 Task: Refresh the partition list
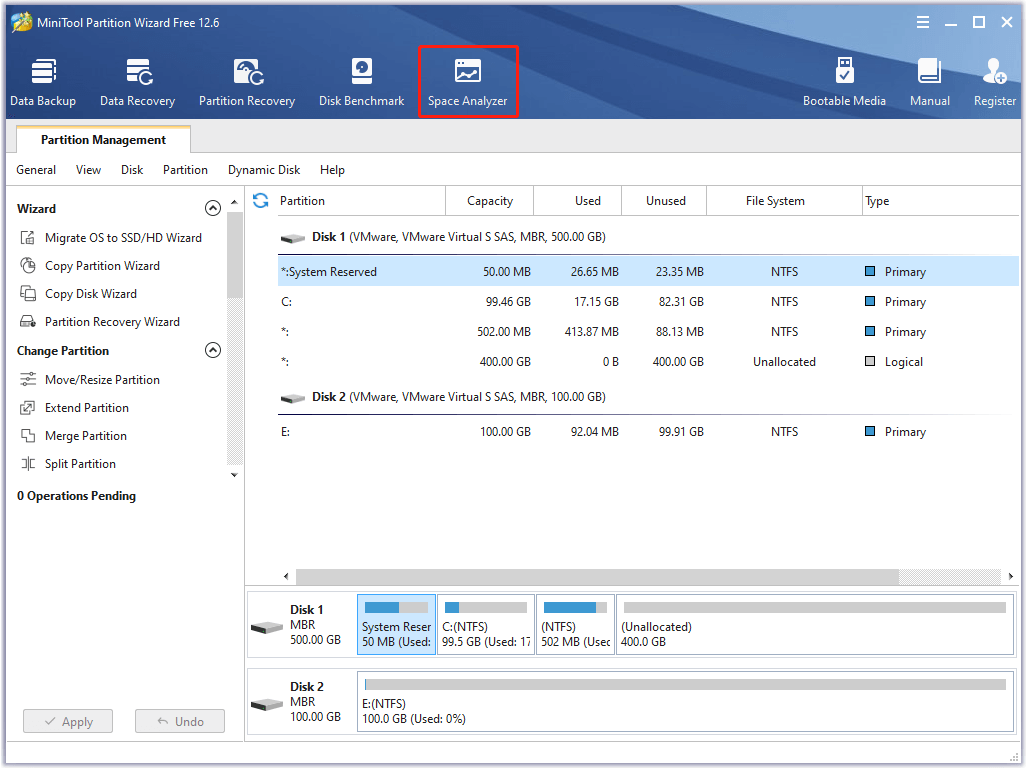(x=261, y=200)
